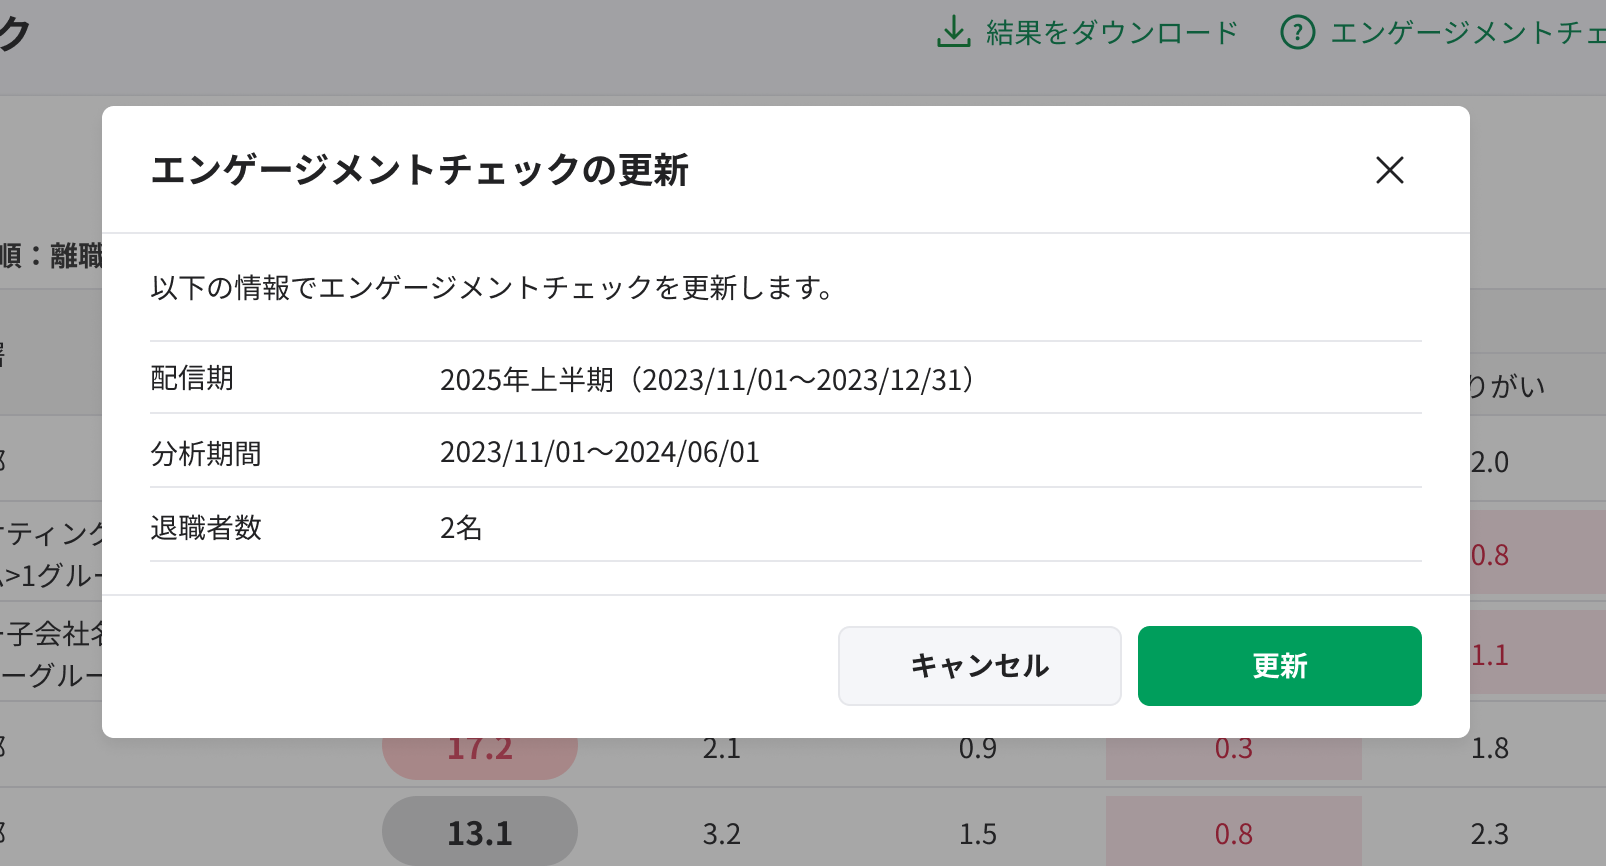Click the 配信期 row label
Viewport: 1606px width, 866px height.
[x=192, y=378]
